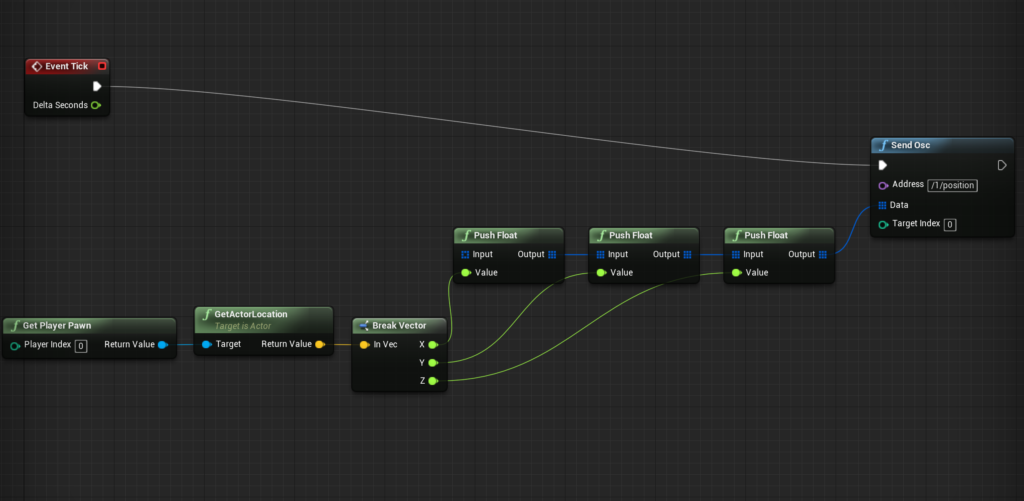The image size is (1024, 501).
Task: Click the Delta Seconds output pin
Action: coord(96,105)
